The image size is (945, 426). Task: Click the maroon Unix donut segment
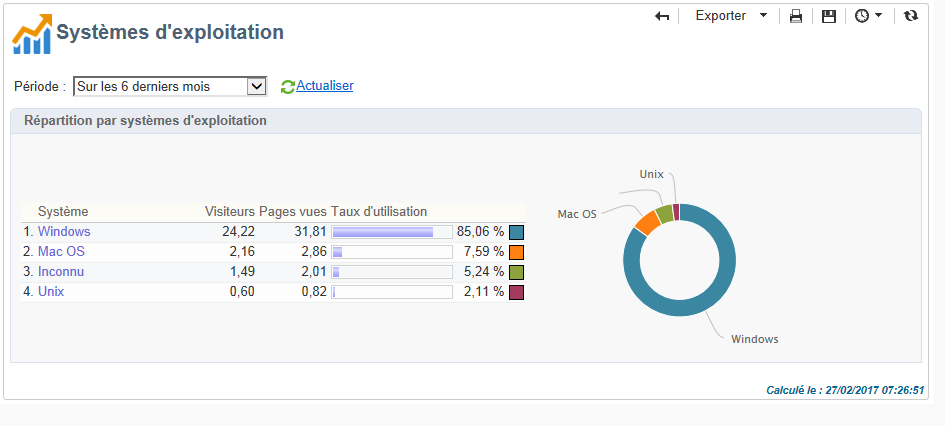676,211
